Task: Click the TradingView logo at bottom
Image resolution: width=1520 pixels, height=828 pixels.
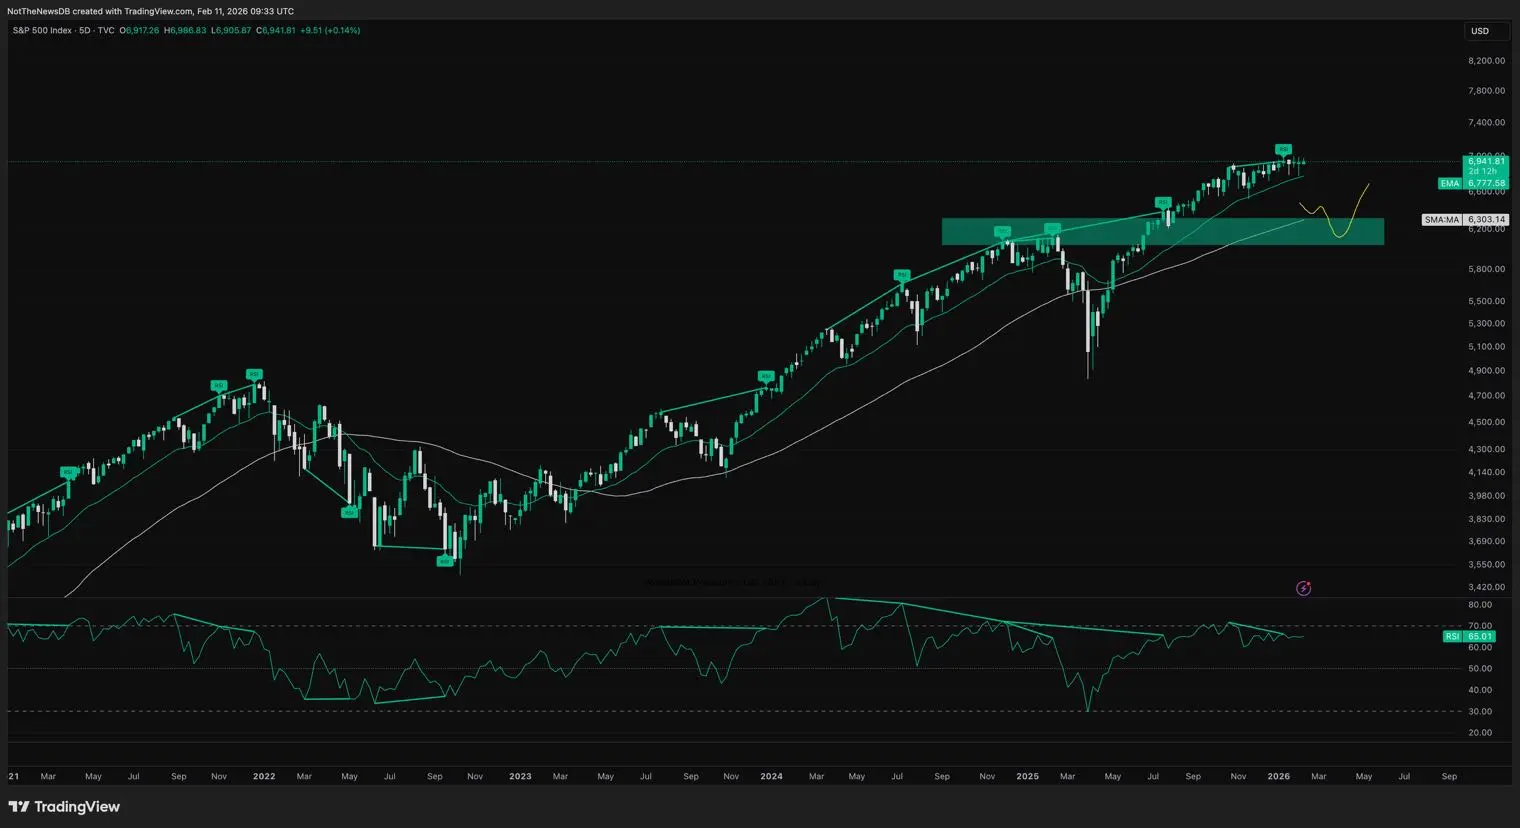Action: click(x=64, y=807)
